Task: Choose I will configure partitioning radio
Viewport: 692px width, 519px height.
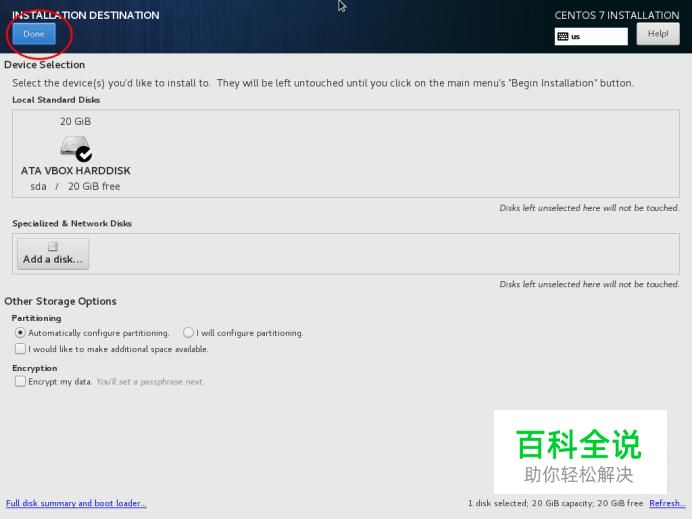Action: [x=188, y=332]
